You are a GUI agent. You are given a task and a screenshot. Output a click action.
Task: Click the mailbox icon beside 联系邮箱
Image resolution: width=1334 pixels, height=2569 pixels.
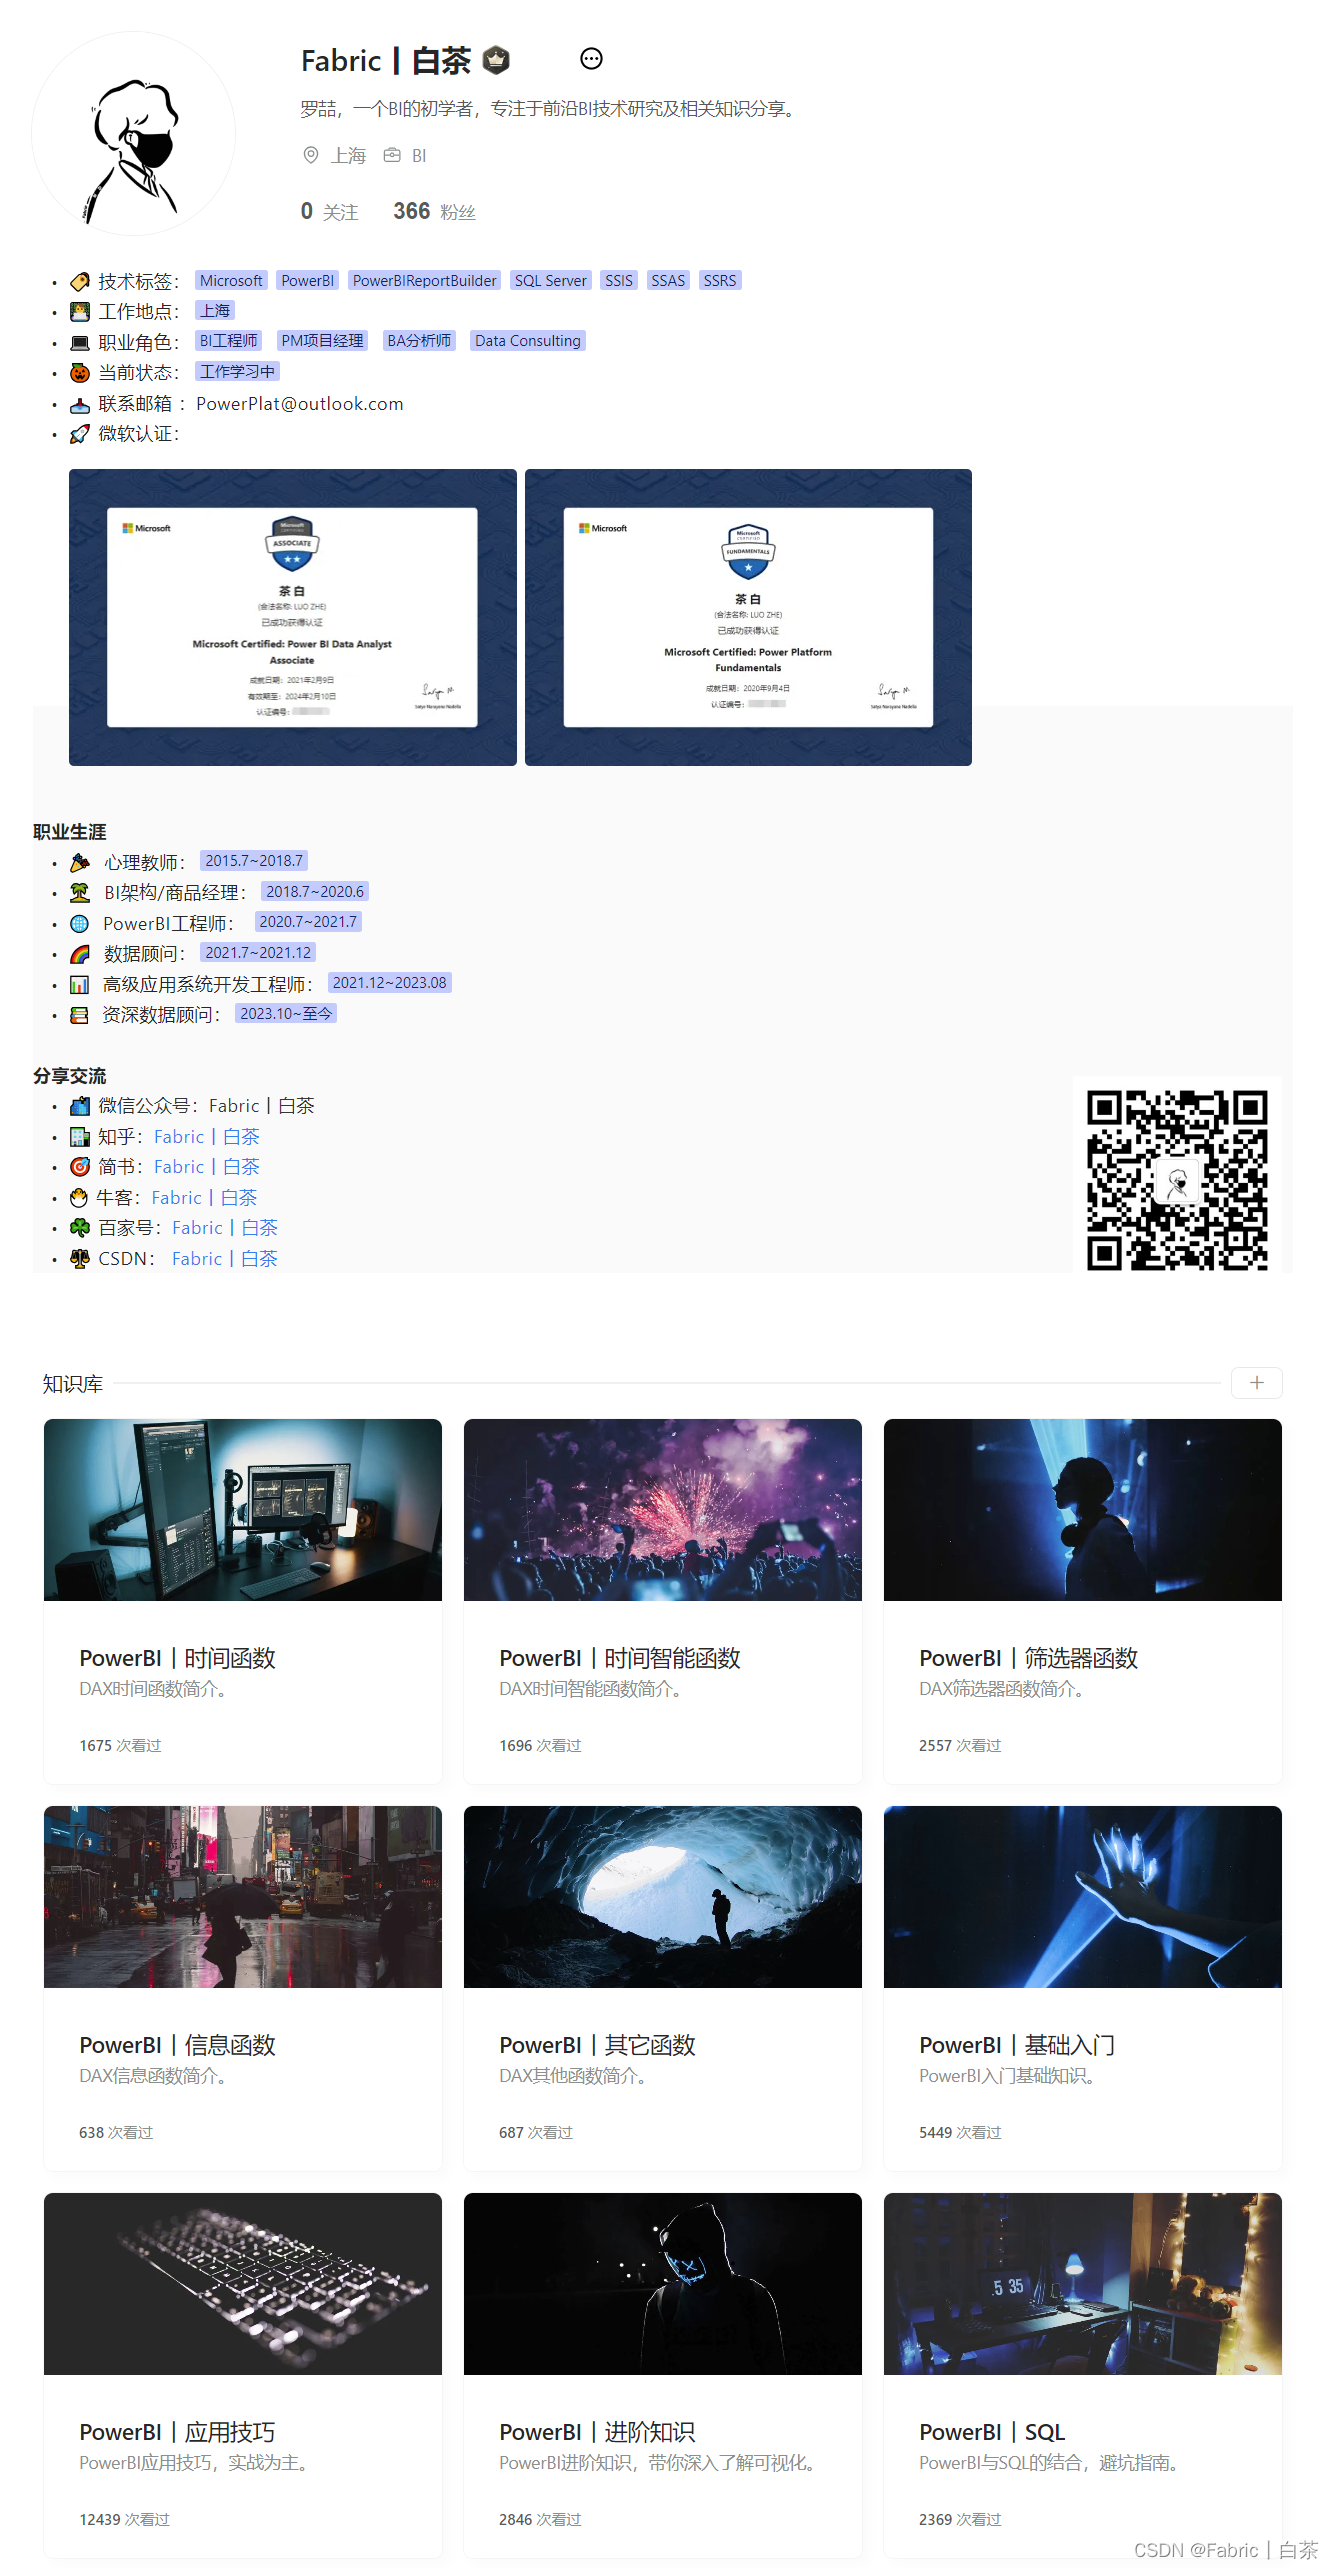pyautogui.click(x=80, y=404)
